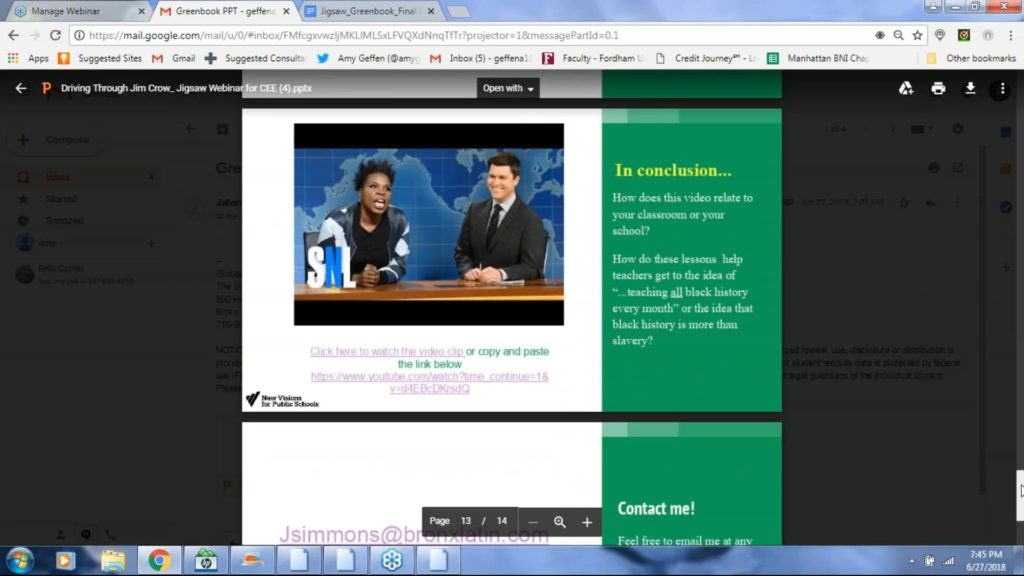Click the page number 13 field

(x=466, y=521)
